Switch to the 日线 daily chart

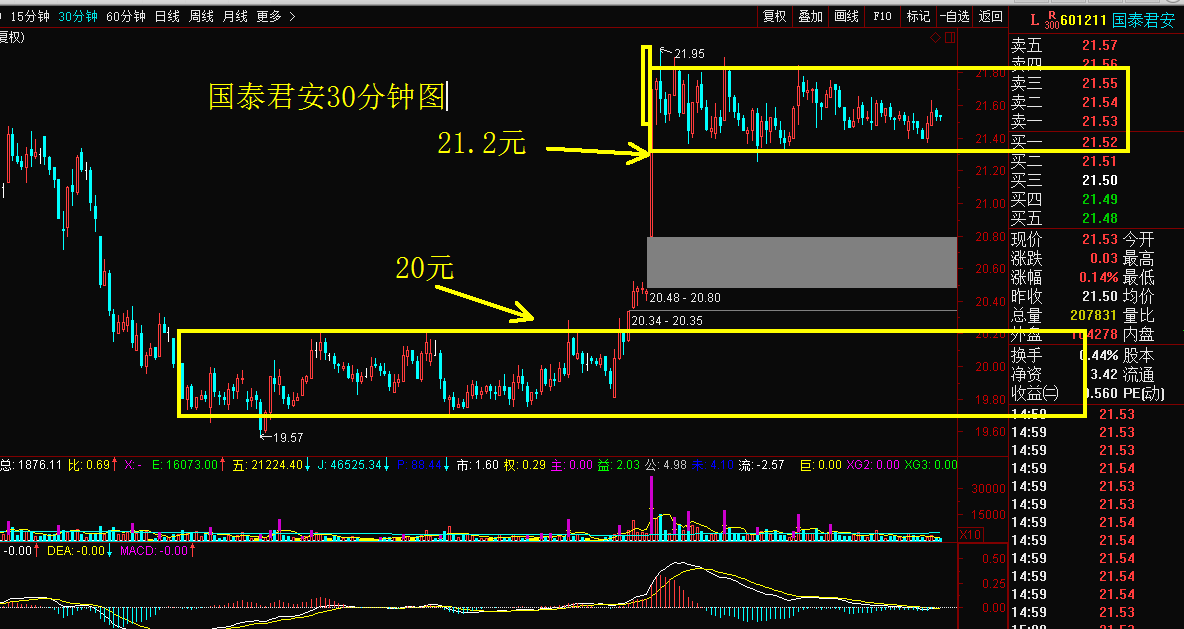167,16
